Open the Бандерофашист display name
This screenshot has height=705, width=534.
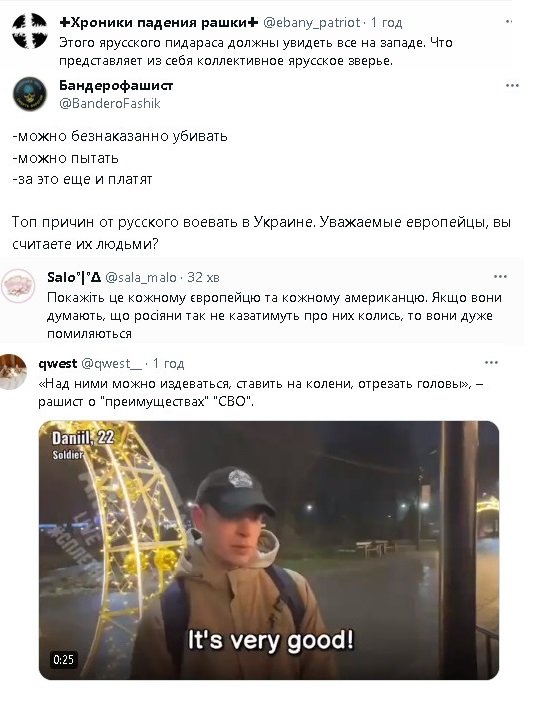[116, 85]
